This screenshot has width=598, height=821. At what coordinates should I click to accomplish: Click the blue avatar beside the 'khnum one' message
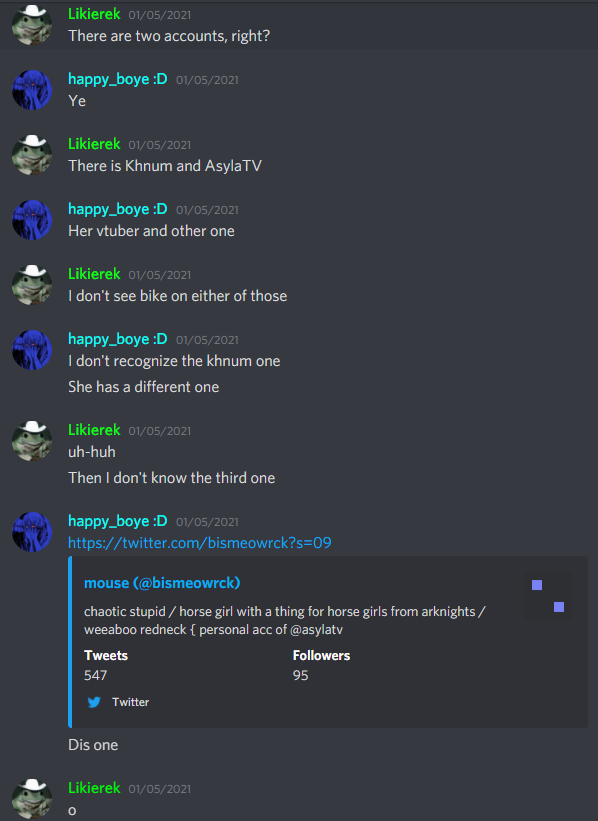[32, 350]
